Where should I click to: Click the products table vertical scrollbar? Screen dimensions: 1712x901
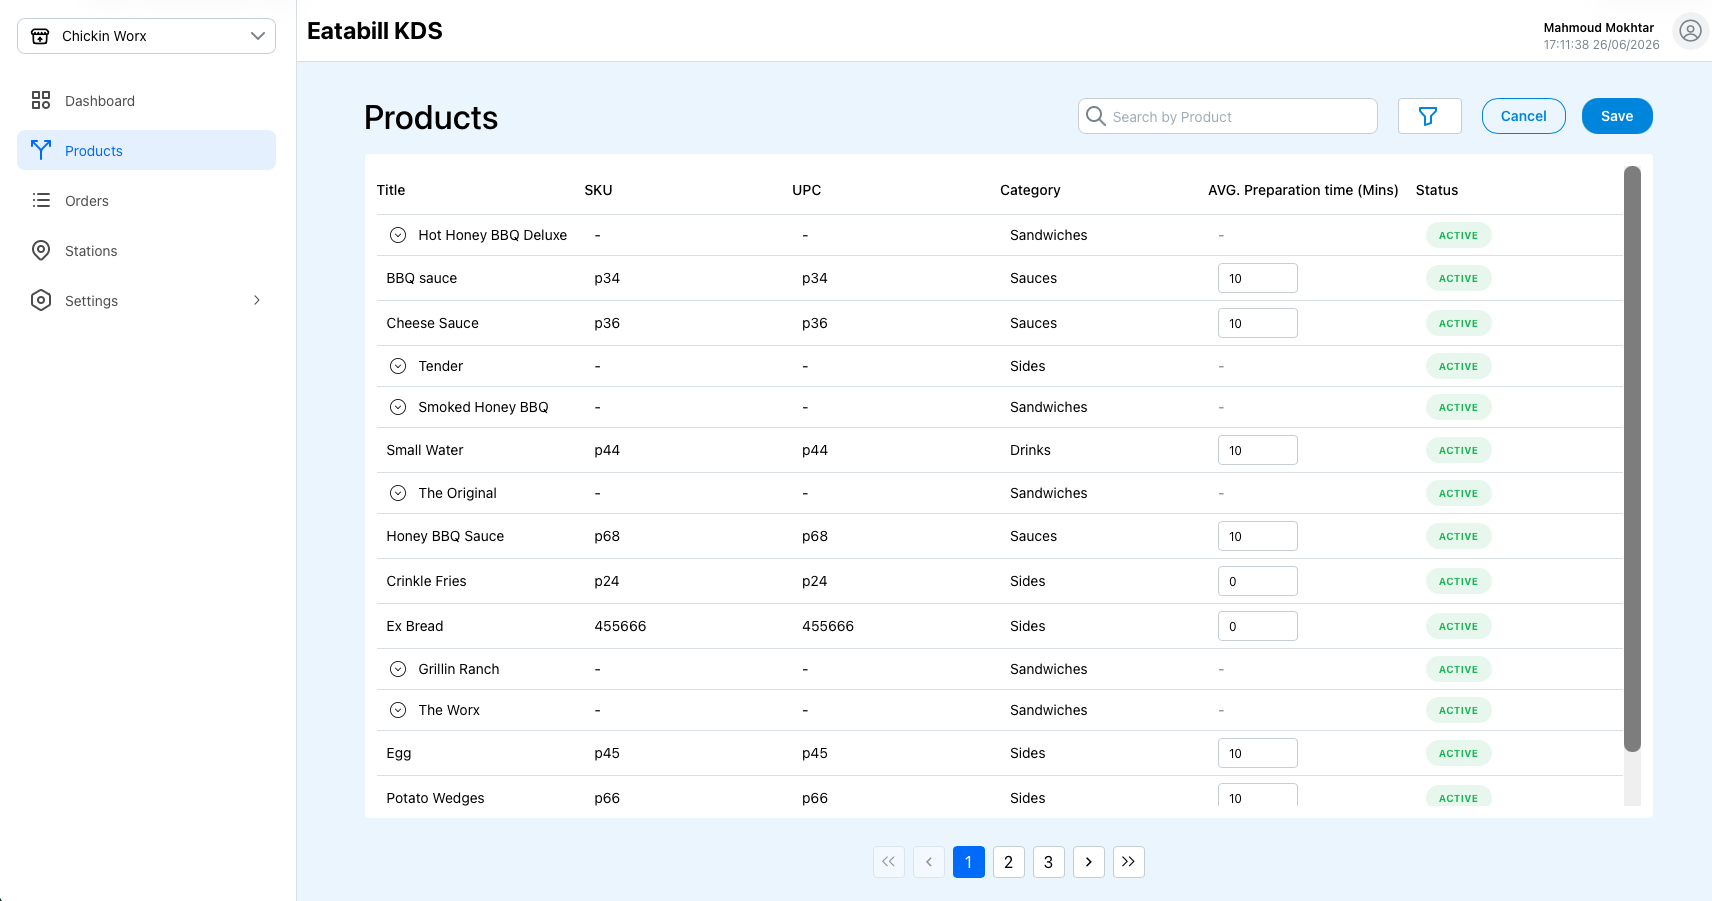coord(1632,458)
